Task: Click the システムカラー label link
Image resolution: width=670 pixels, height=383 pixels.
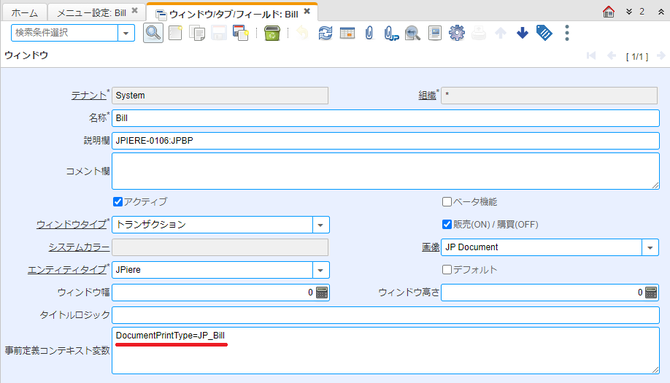Action: click(x=79, y=247)
